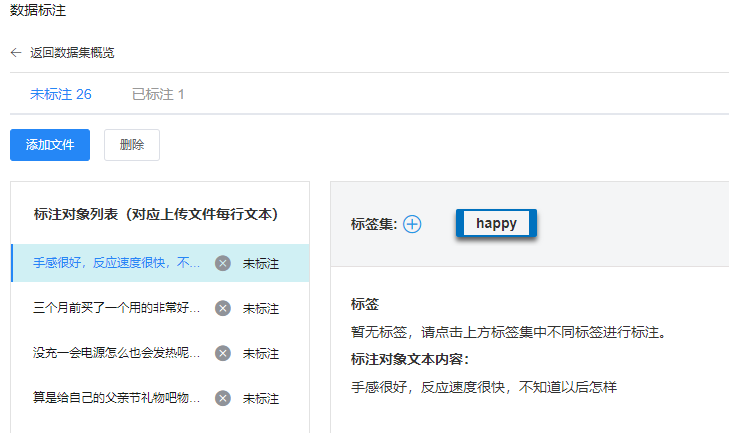The image size is (729, 433).
Task: Switch to the 已标注 1 tab
Action: click(x=158, y=94)
